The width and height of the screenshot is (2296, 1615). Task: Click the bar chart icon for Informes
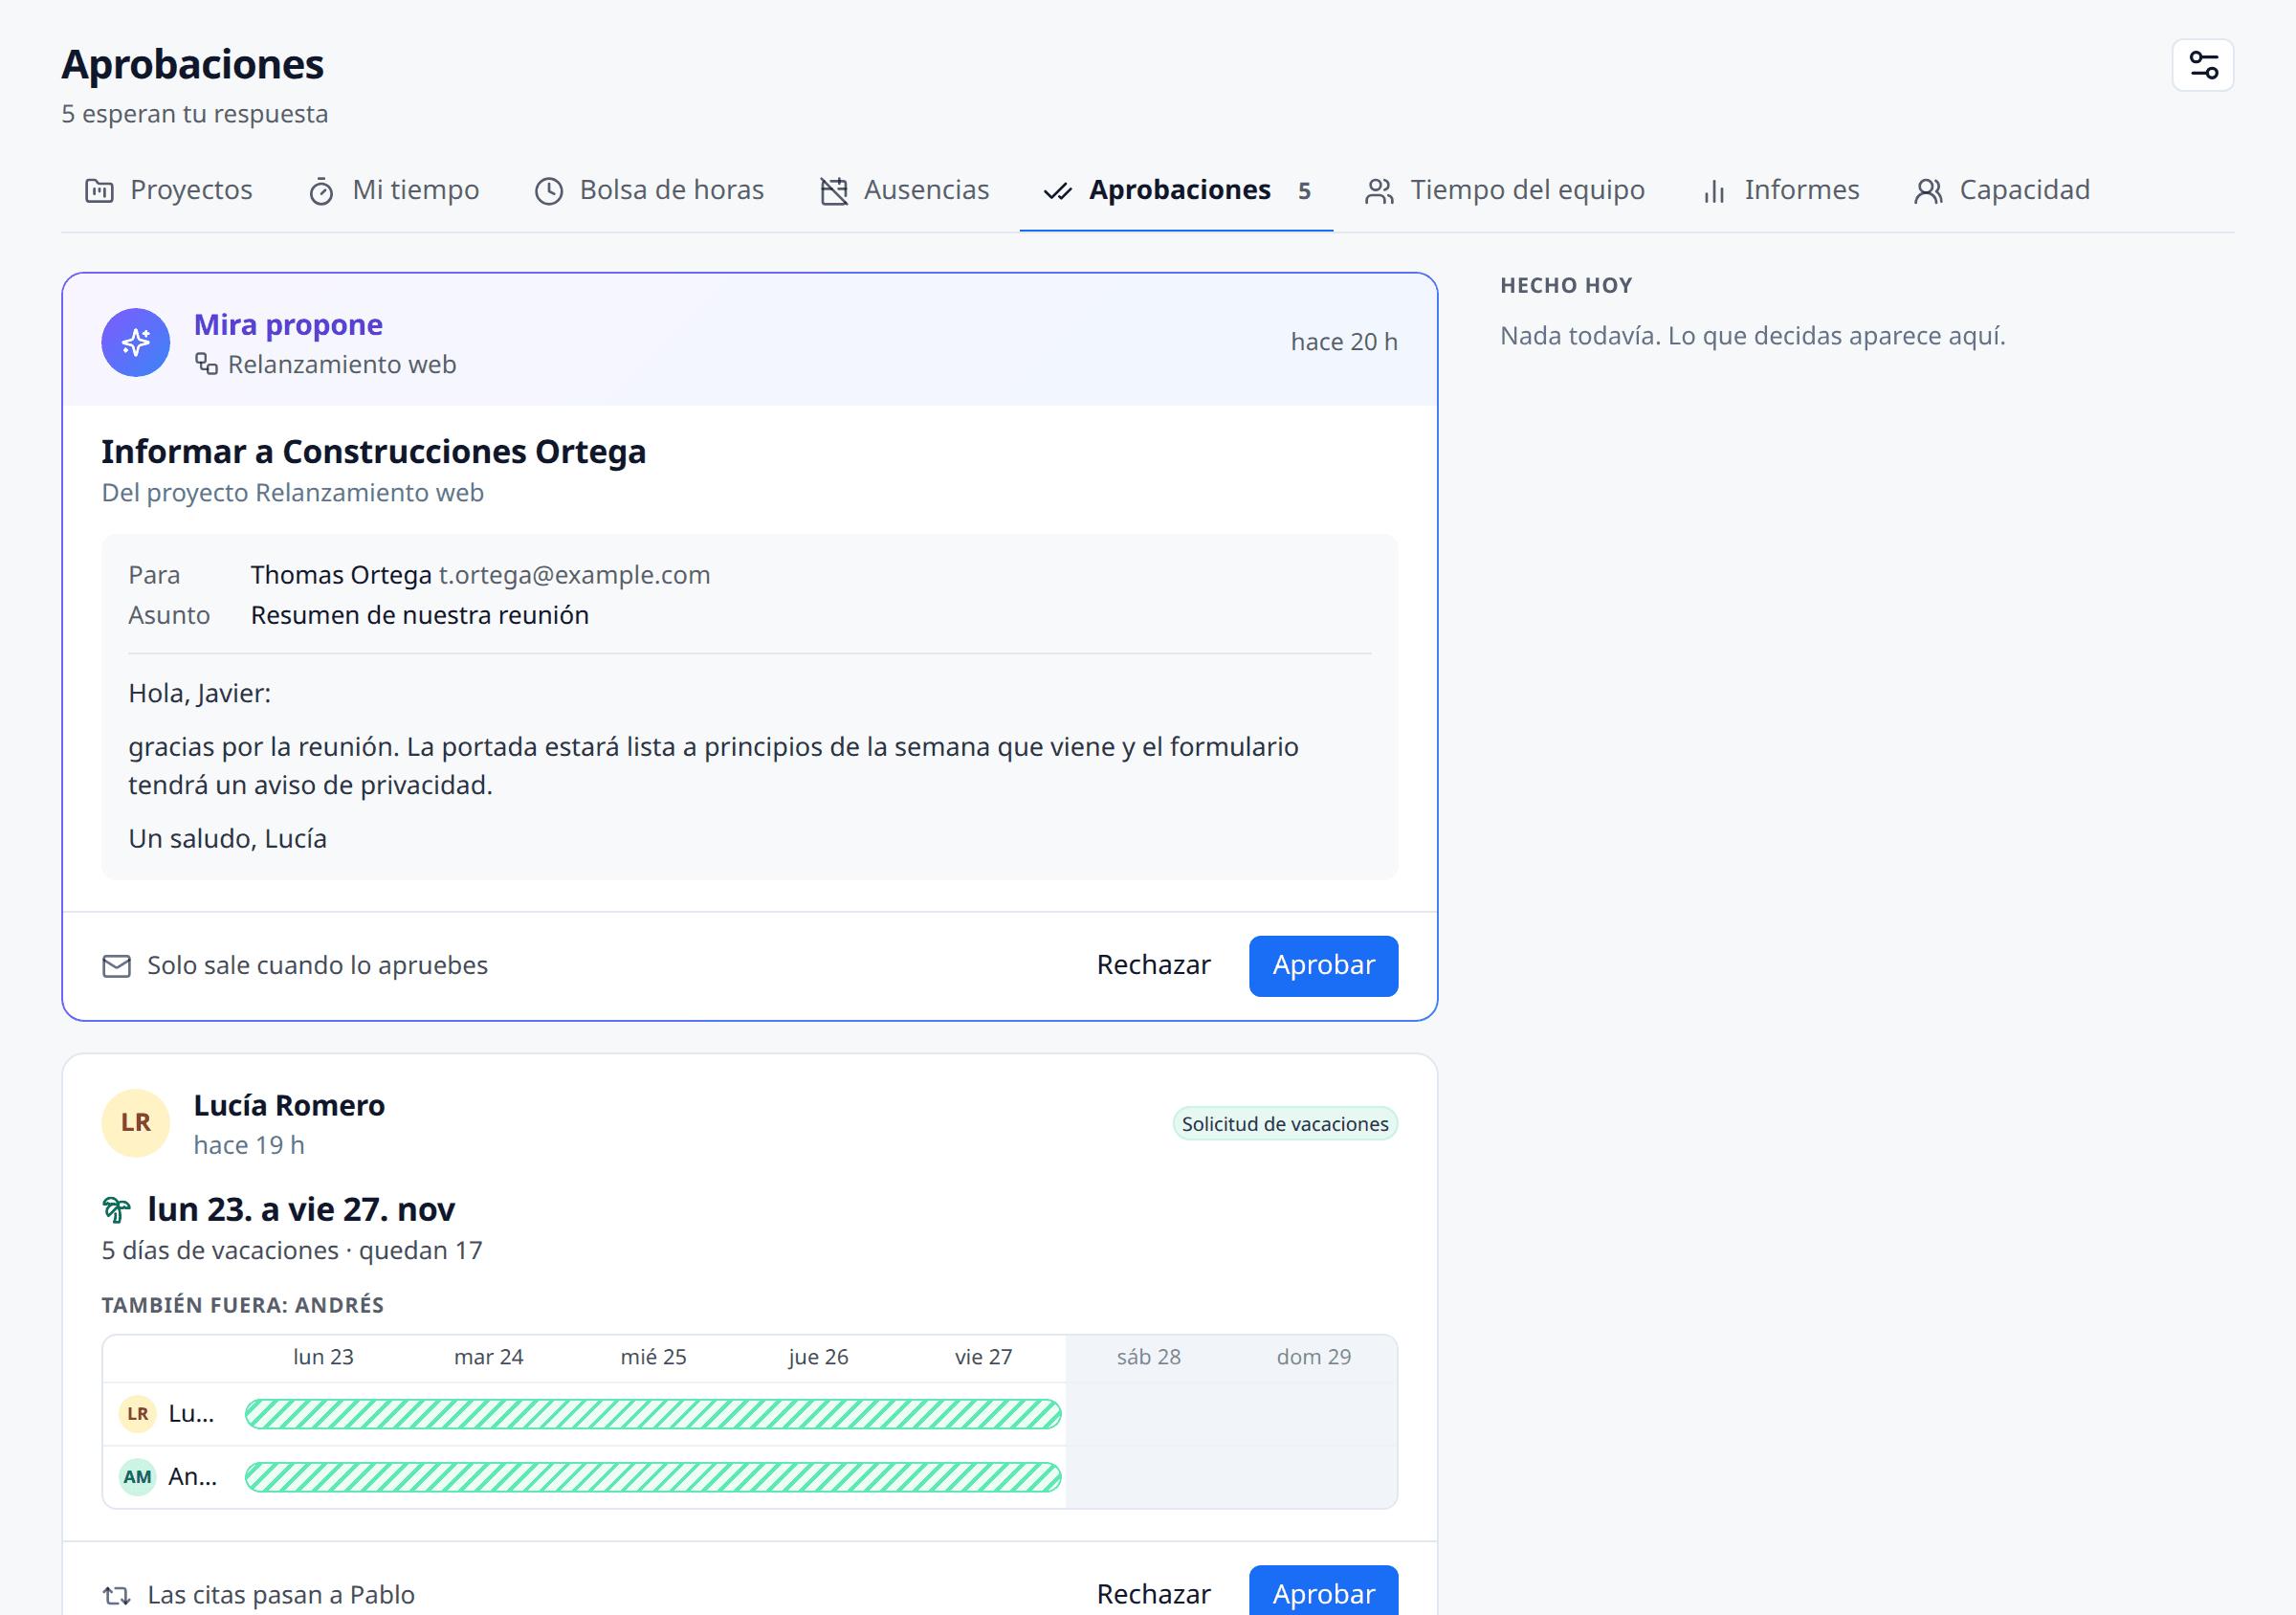click(1714, 190)
